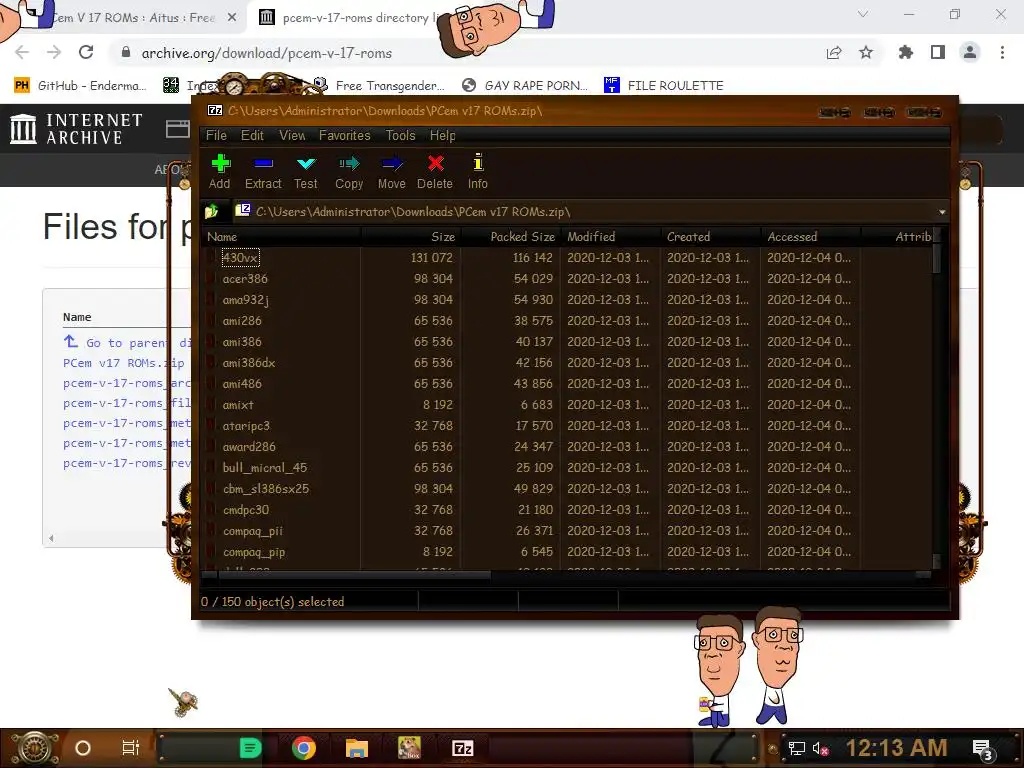The image size is (1024, 768).
Task: Open Chrome three-dot menu
Action: (x=1002, y=52)
